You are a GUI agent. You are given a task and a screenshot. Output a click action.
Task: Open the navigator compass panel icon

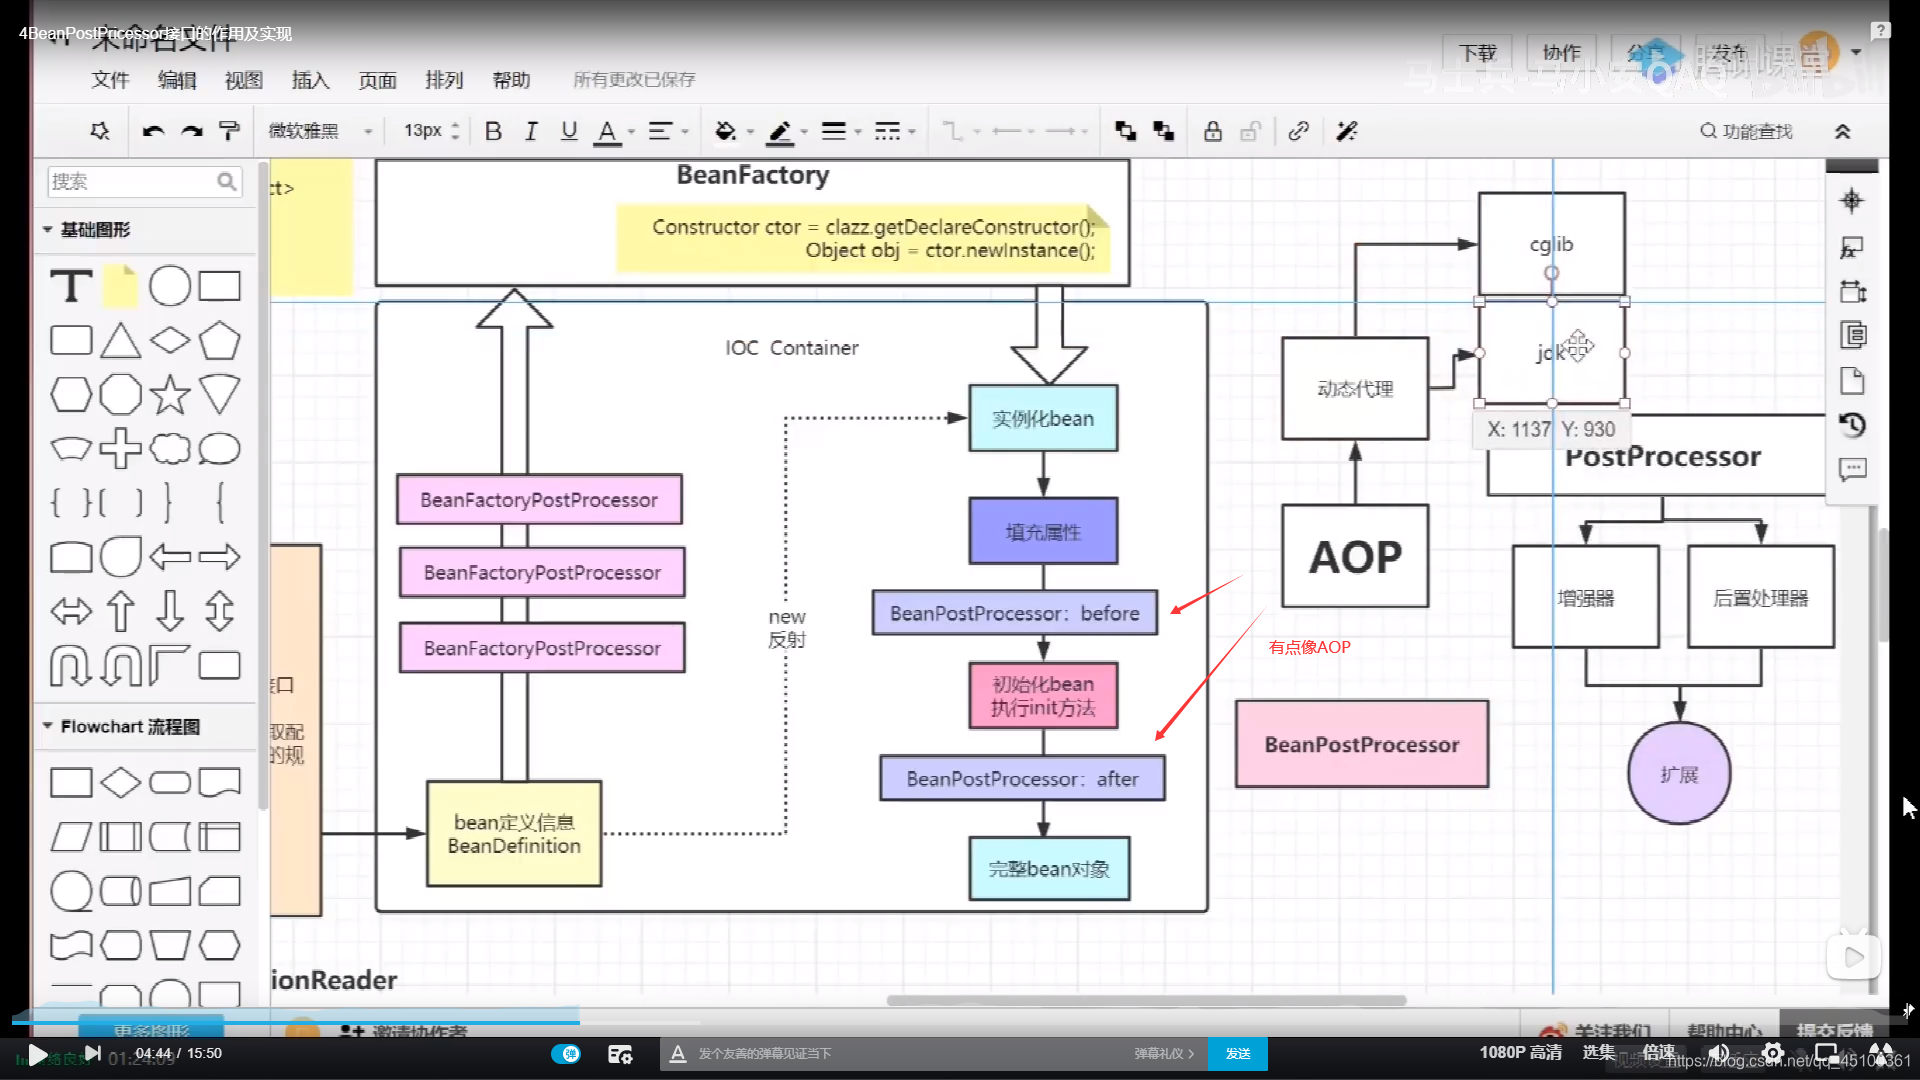pyautogui.click(x=1852, y=200)
